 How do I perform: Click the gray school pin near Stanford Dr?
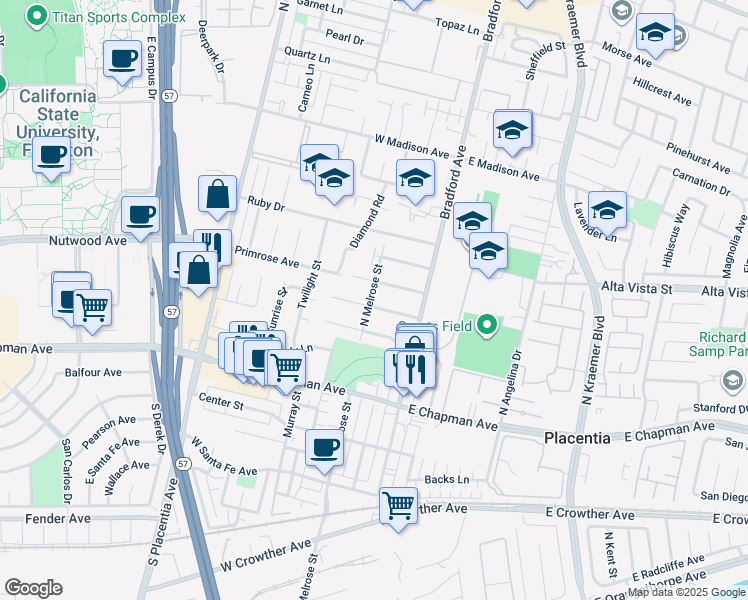pos(732,382)
